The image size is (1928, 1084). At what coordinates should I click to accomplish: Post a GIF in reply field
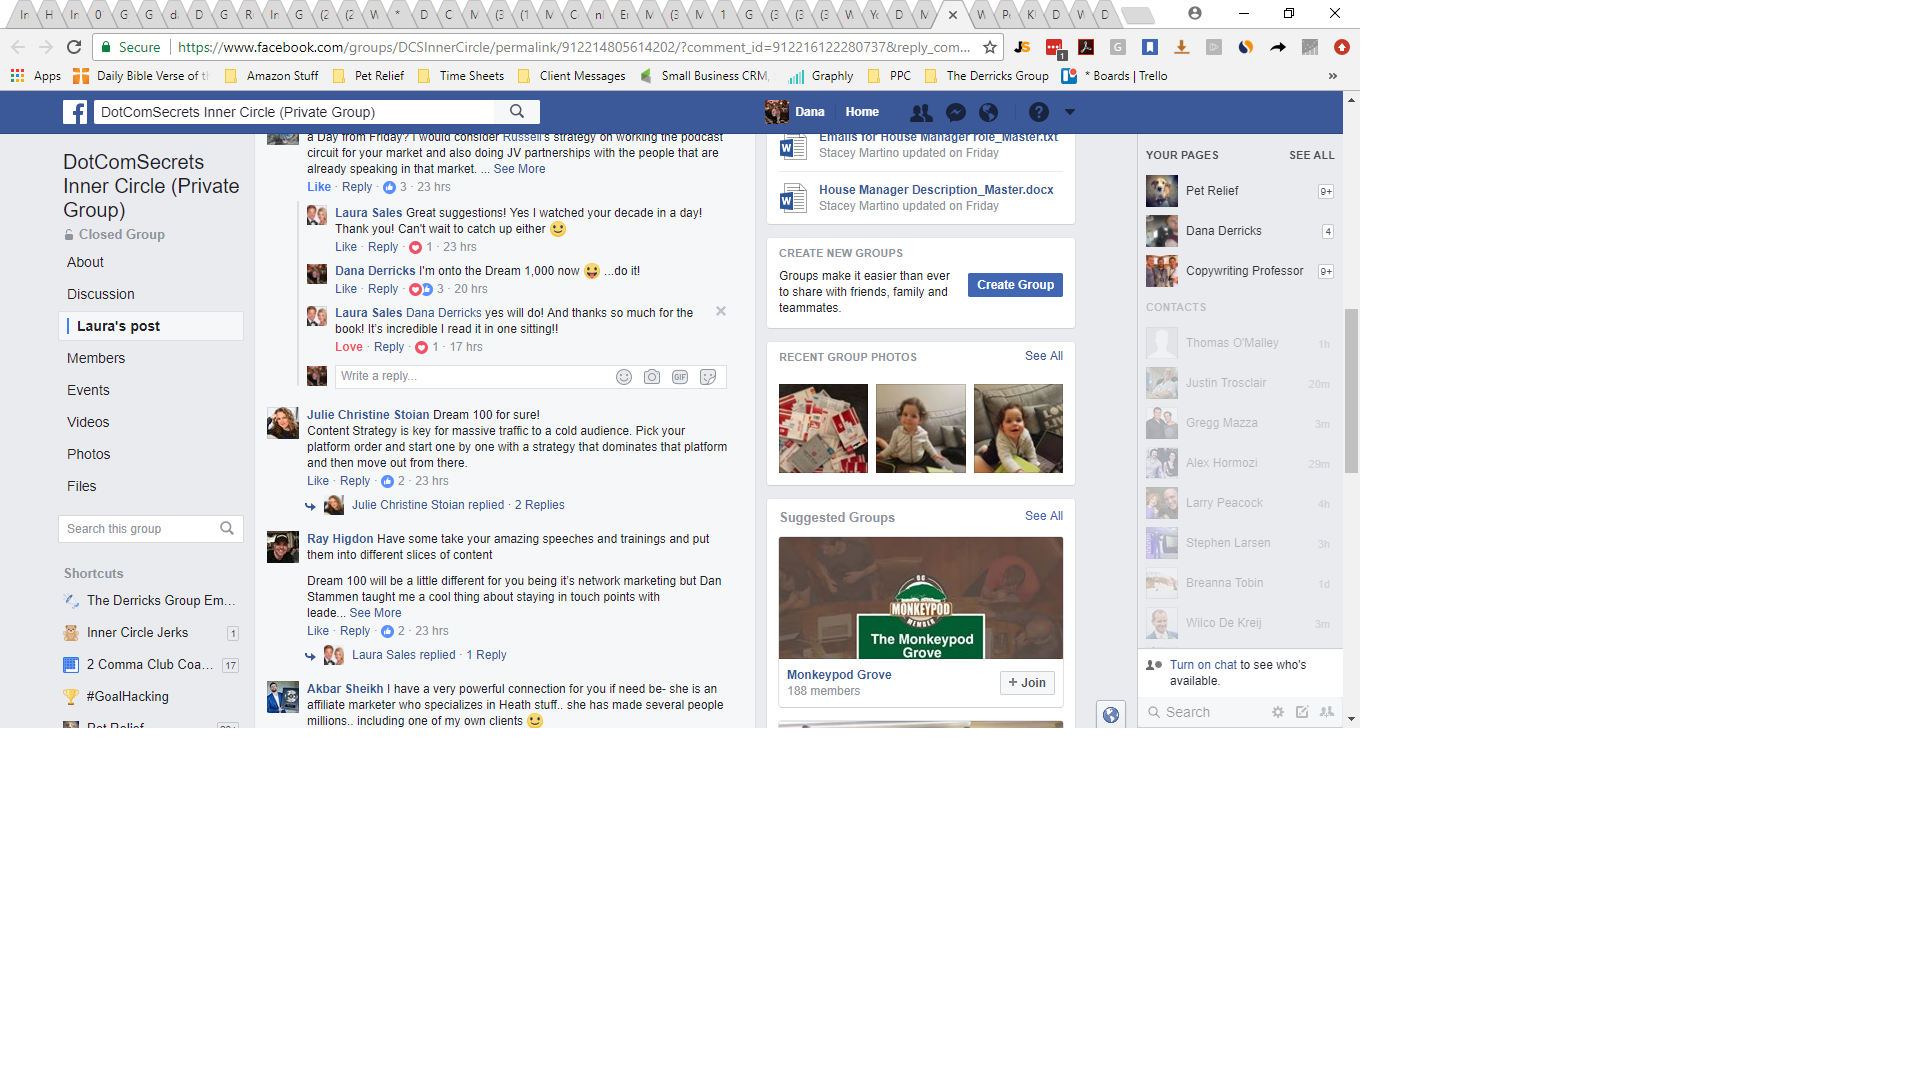click(x=680, y=377)
